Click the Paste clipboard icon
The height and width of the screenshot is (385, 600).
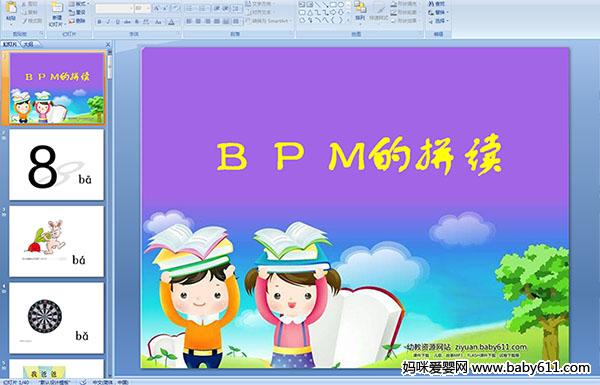tap(11, 8)
